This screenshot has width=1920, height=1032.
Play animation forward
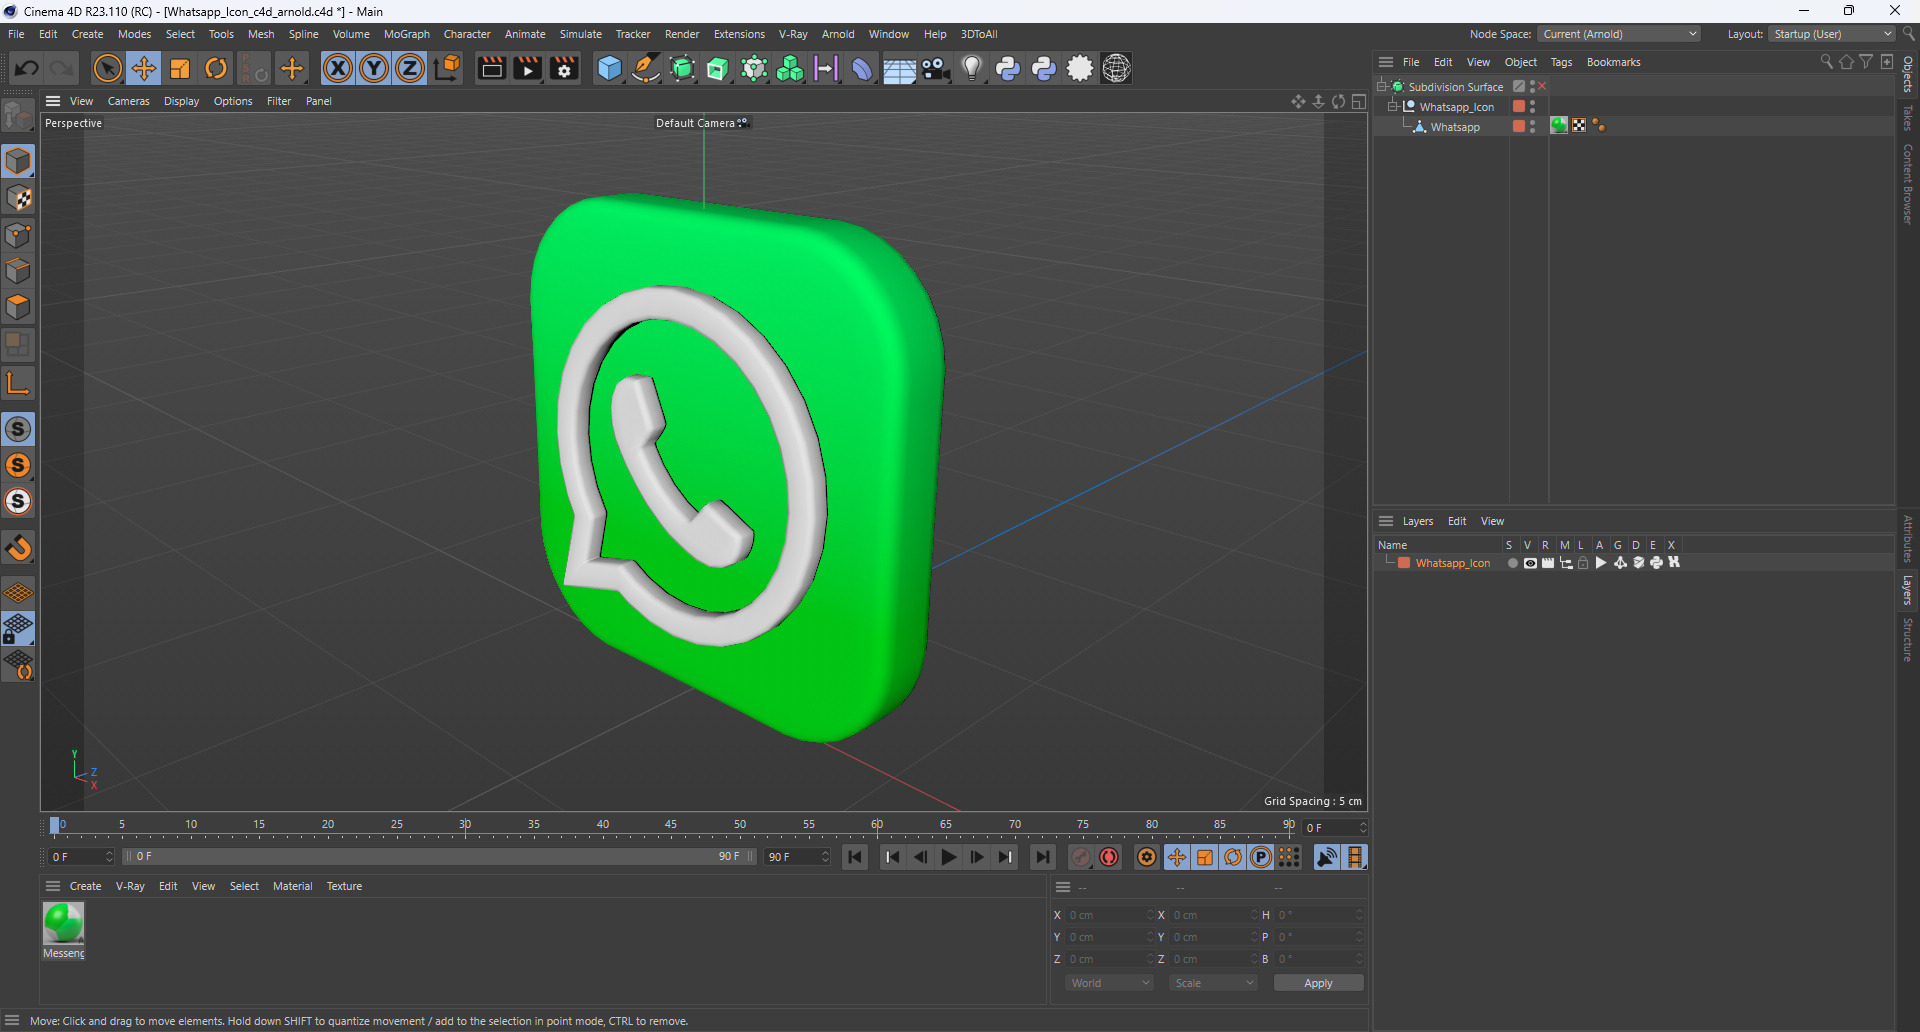pos(948,857)
